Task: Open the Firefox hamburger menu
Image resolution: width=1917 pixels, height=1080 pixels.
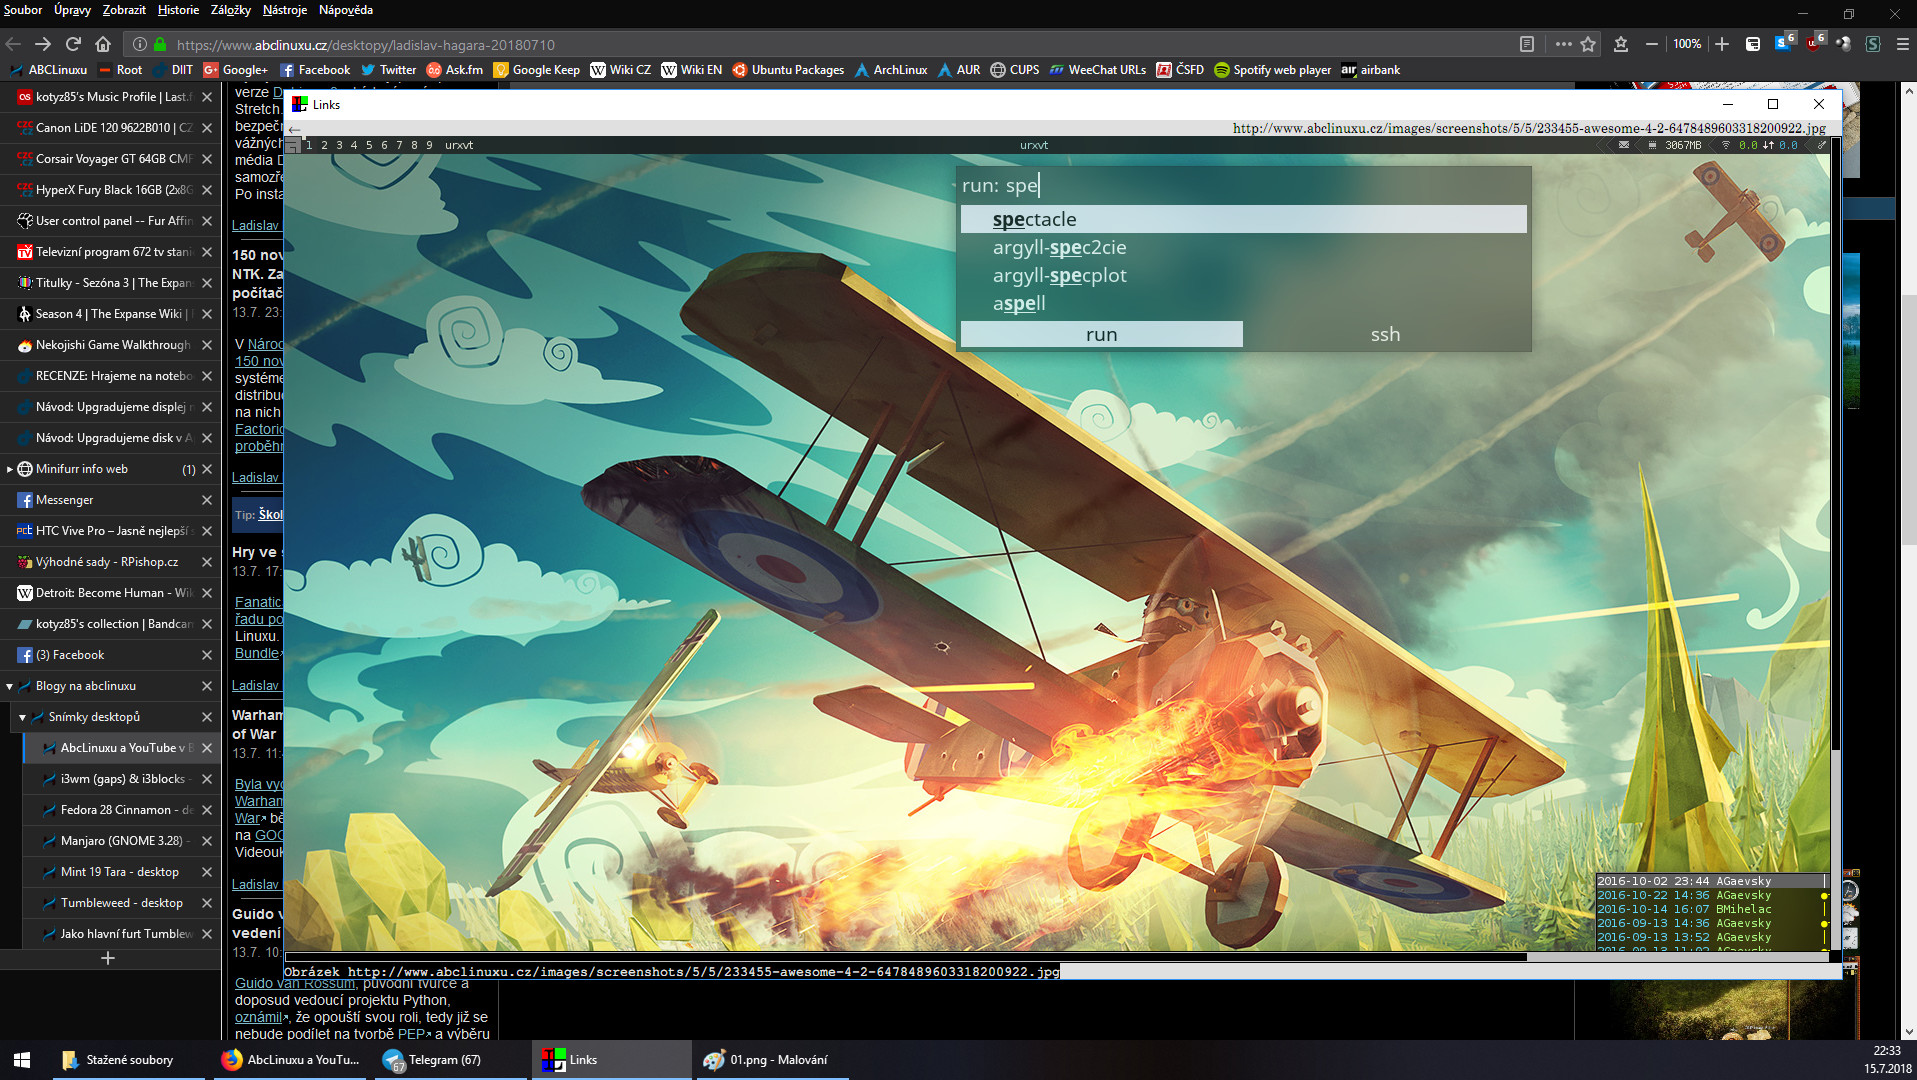Action: coord(1903,44)
